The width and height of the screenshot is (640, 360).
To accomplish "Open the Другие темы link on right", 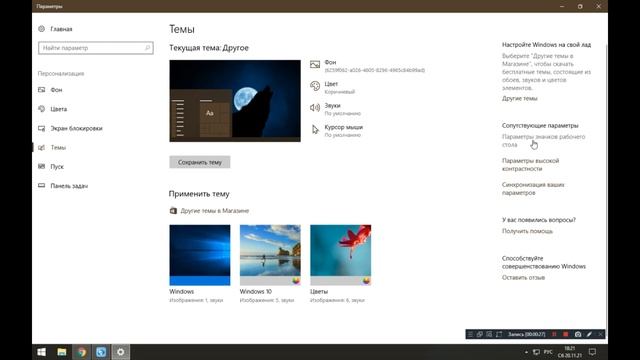I will (x=520, y=98).
